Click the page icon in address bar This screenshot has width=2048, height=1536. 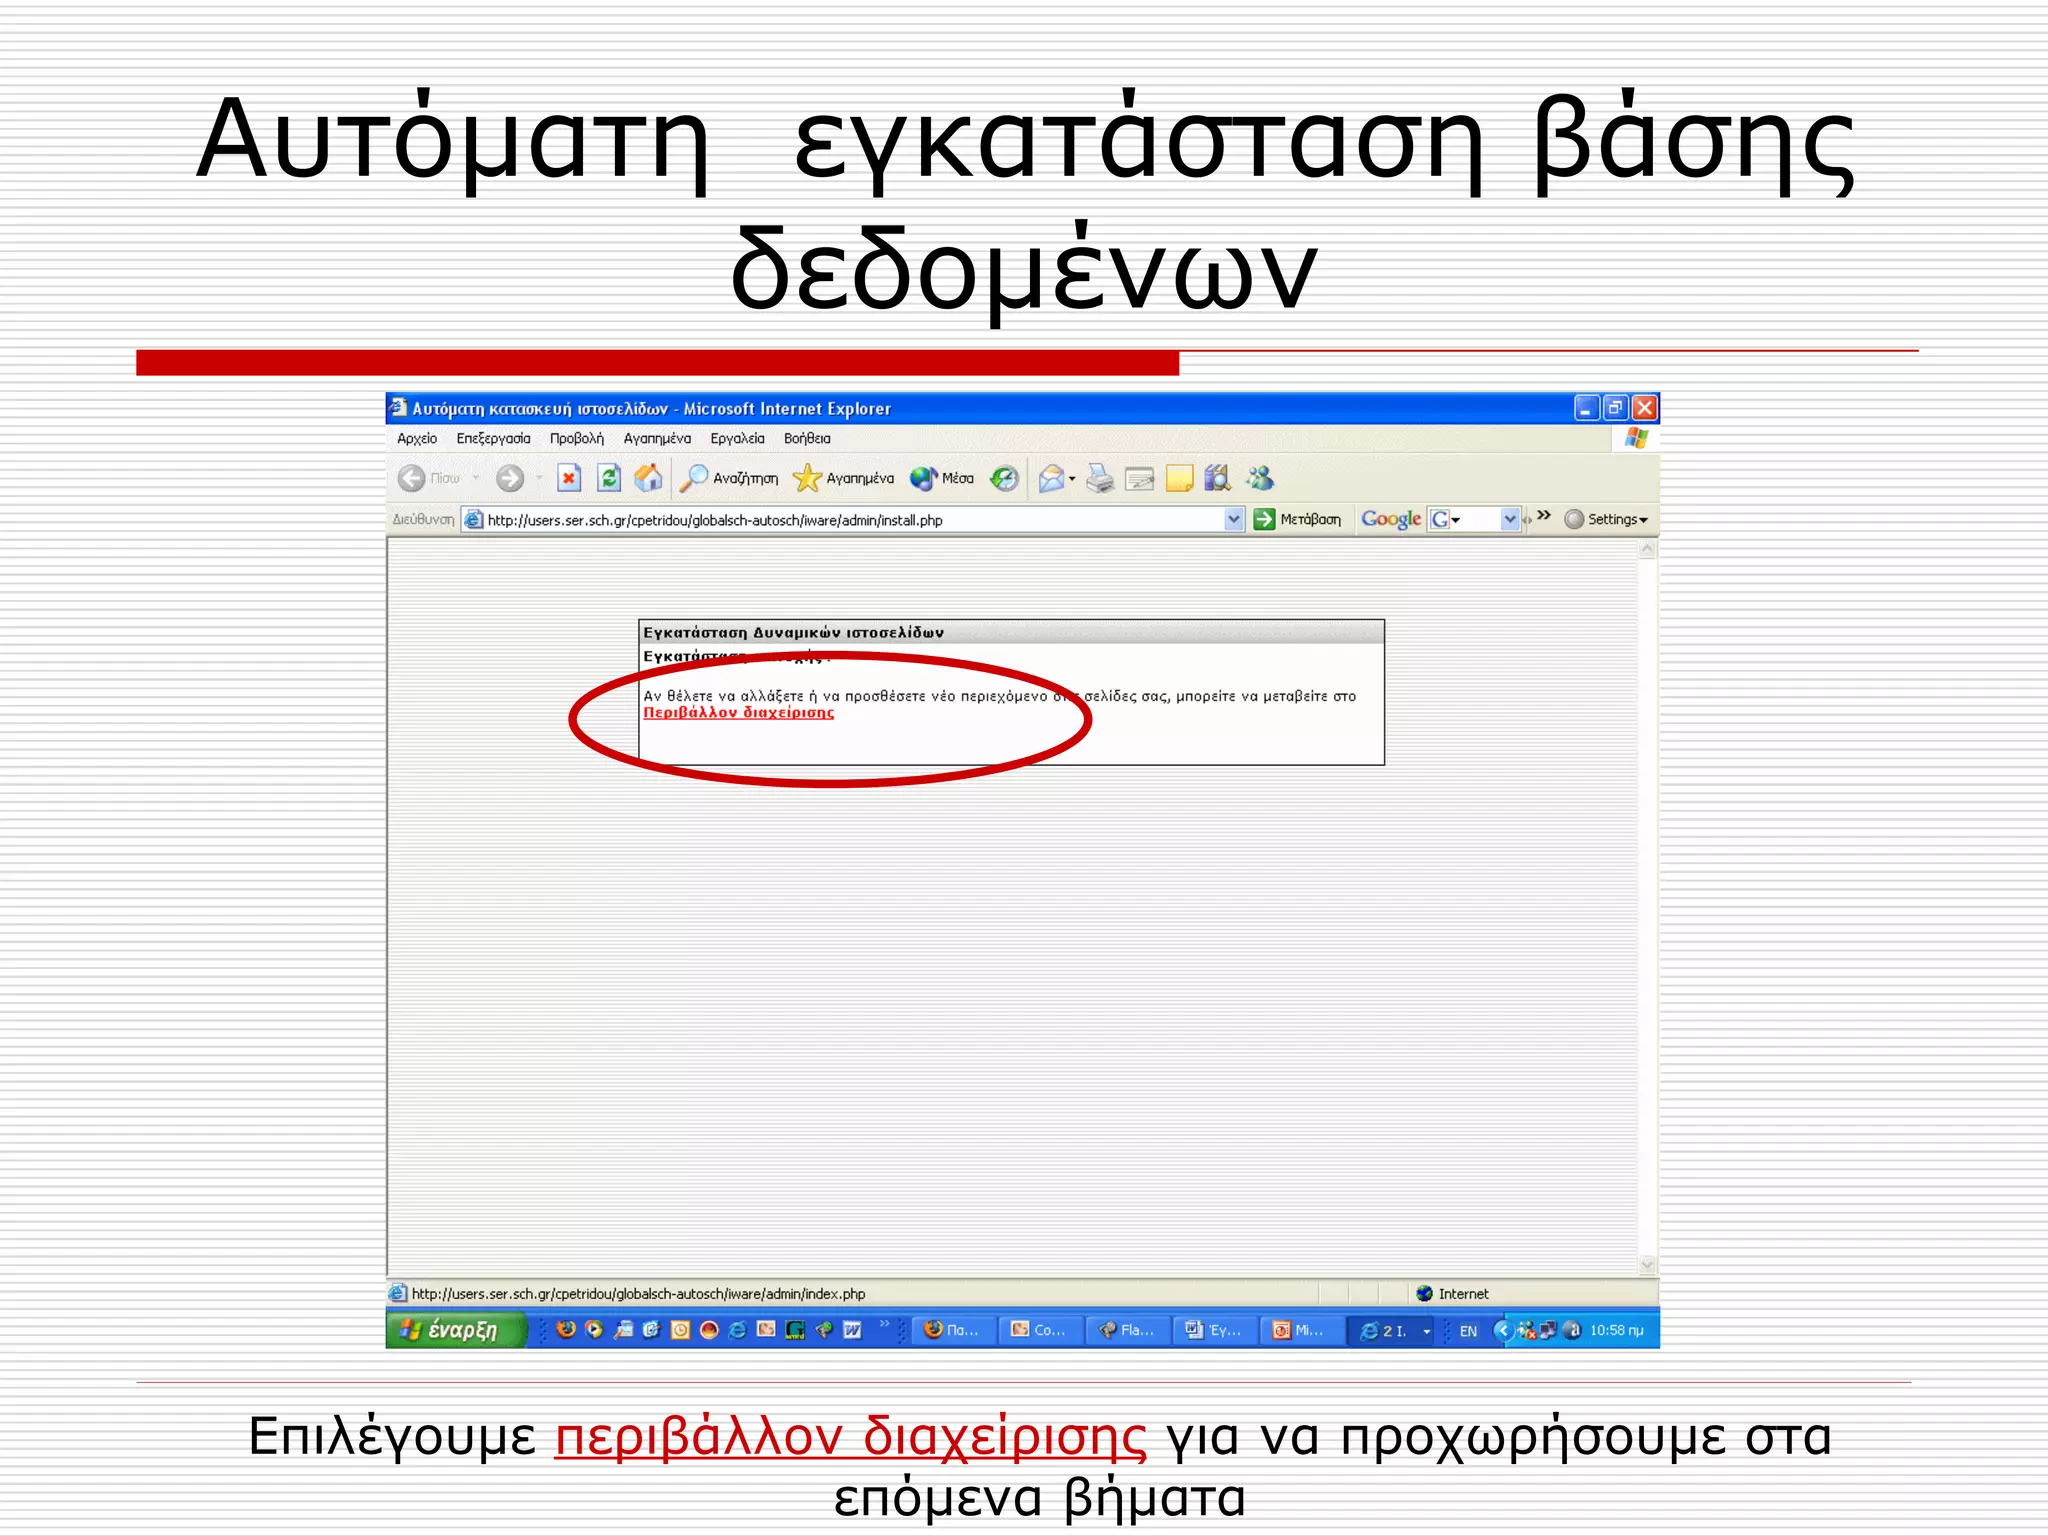(474, 520)
